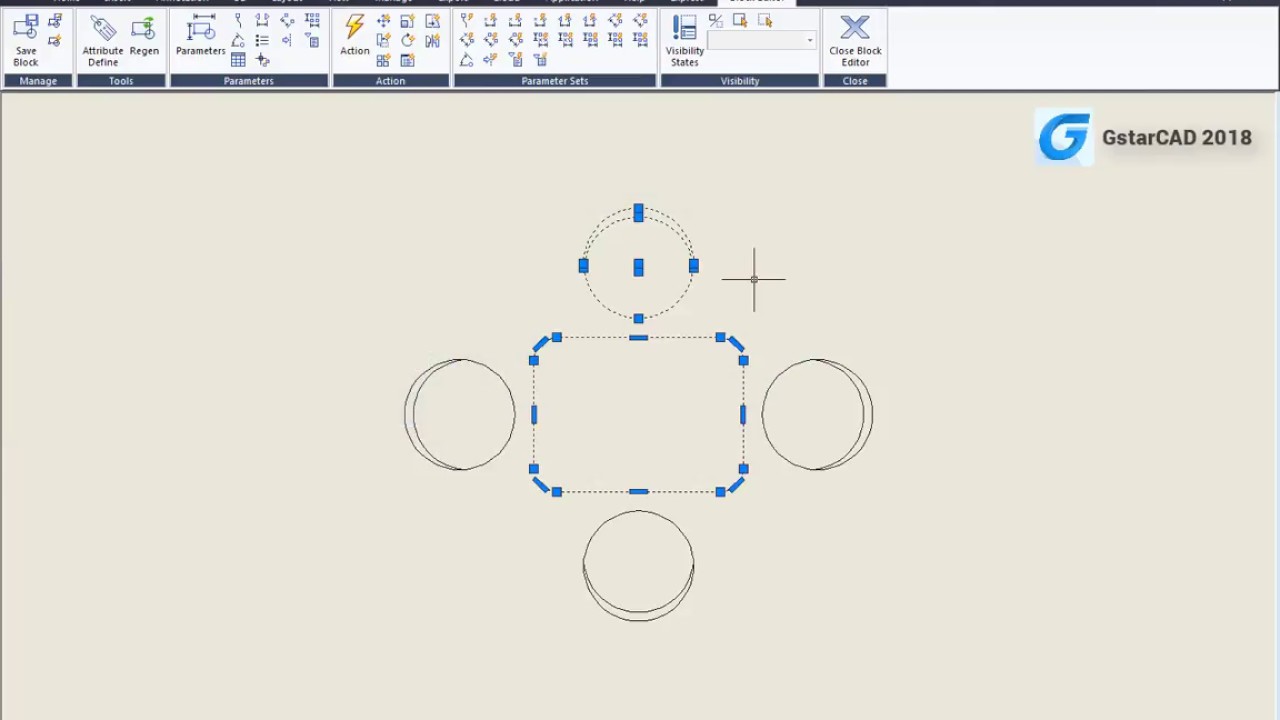Close the Block Editor
Viewport: 1280px width, 720px height.
(855, 41)
